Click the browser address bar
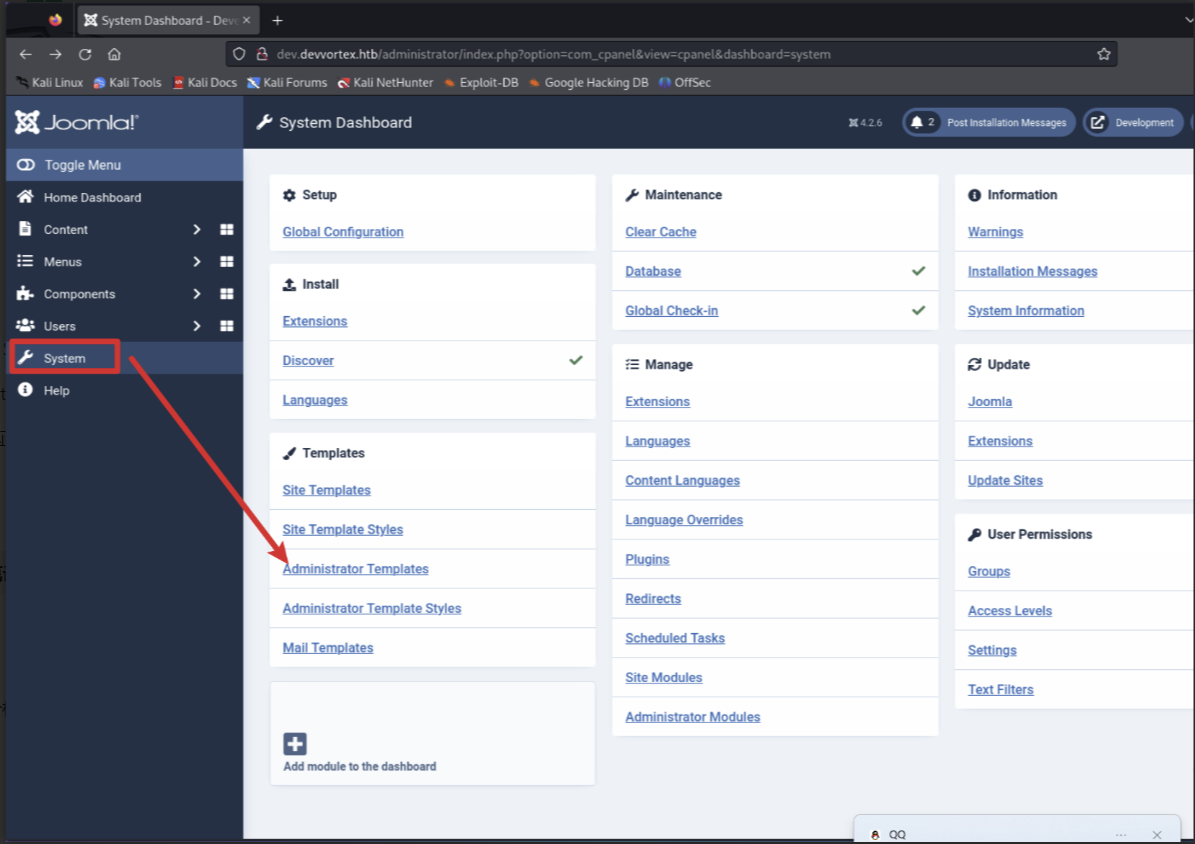This screenshot has width=1195, height=844. point(660,54)
